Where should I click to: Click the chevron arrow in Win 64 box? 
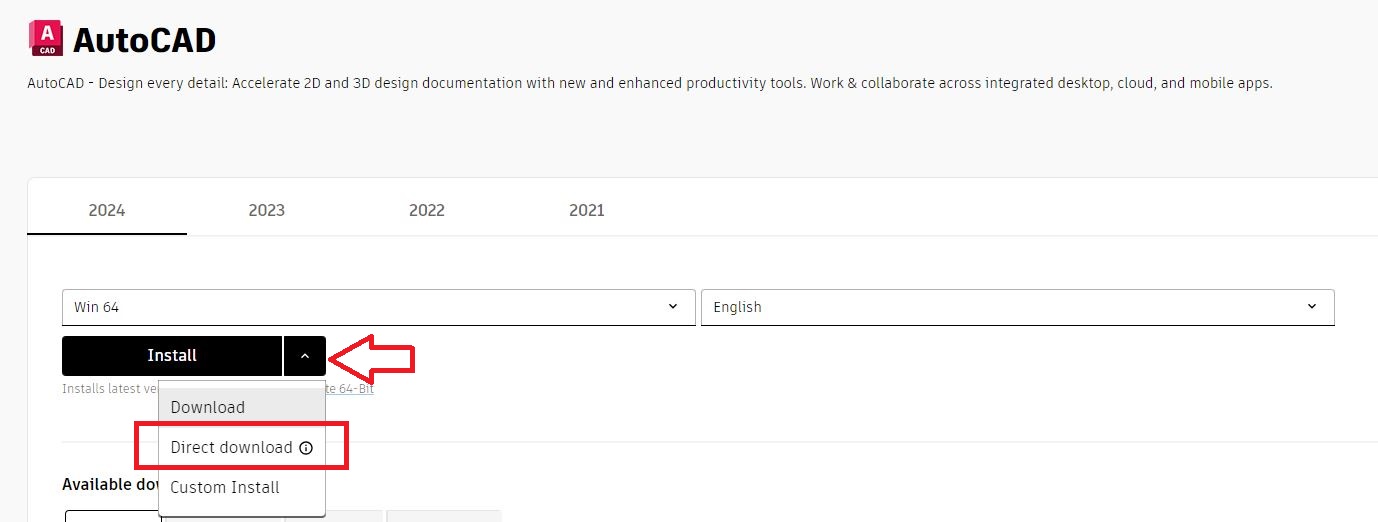pyautogui.click(x=673, y=307)
